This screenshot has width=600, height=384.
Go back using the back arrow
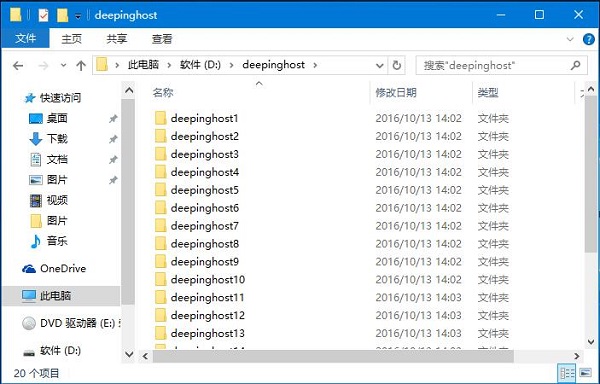pos(18,66)
